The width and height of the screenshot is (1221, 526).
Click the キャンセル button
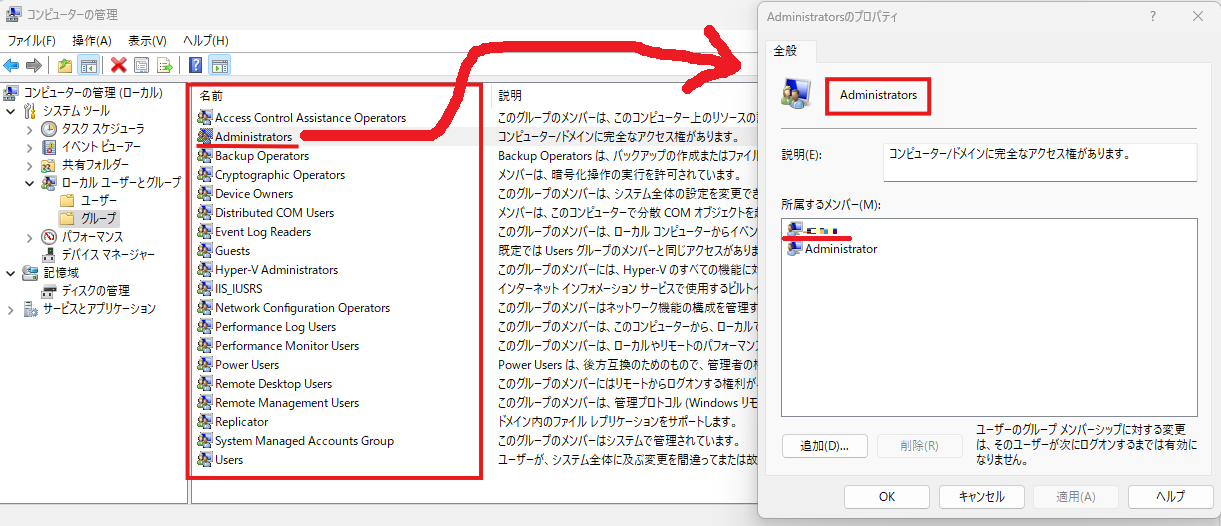[x=981, y=496]
